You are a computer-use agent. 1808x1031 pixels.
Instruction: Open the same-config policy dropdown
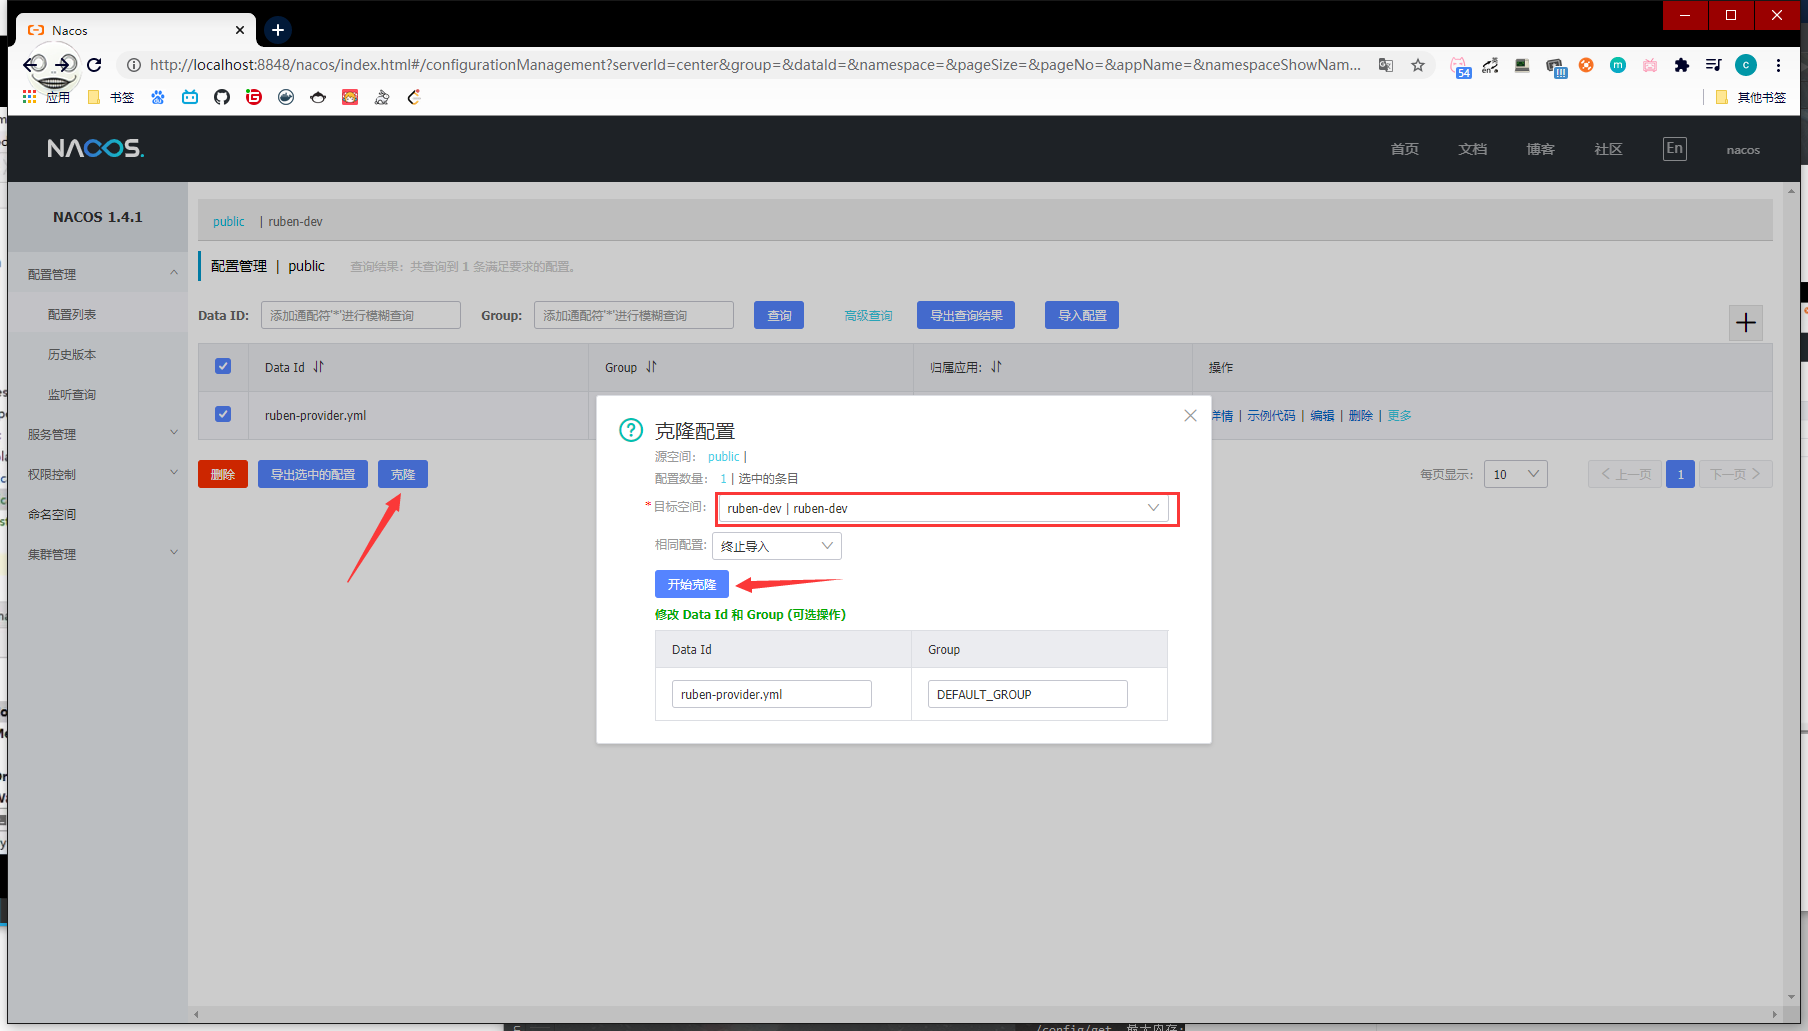click(776, 546)
